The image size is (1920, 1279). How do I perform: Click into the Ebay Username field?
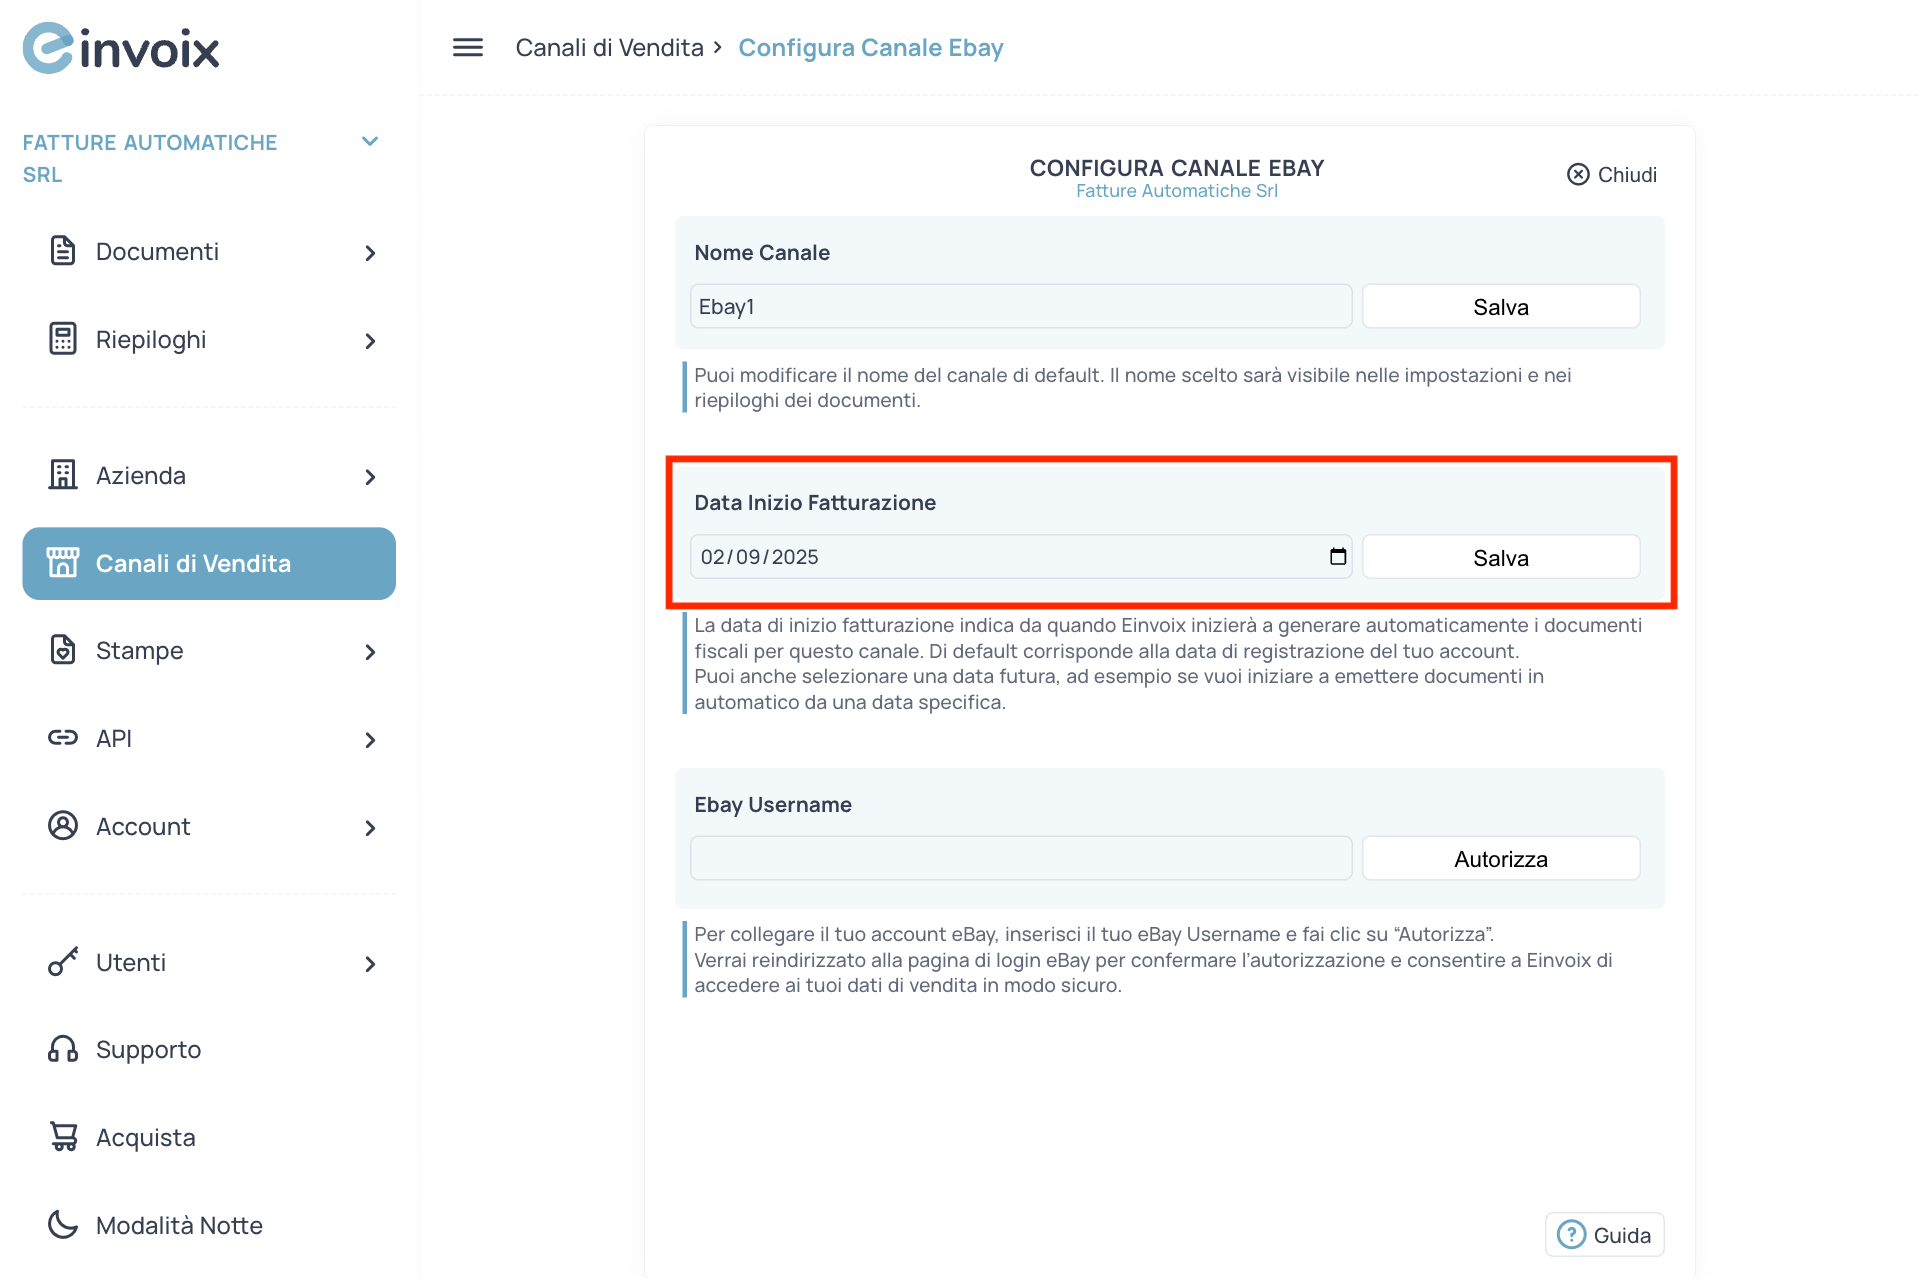(x=1020, y=857)
